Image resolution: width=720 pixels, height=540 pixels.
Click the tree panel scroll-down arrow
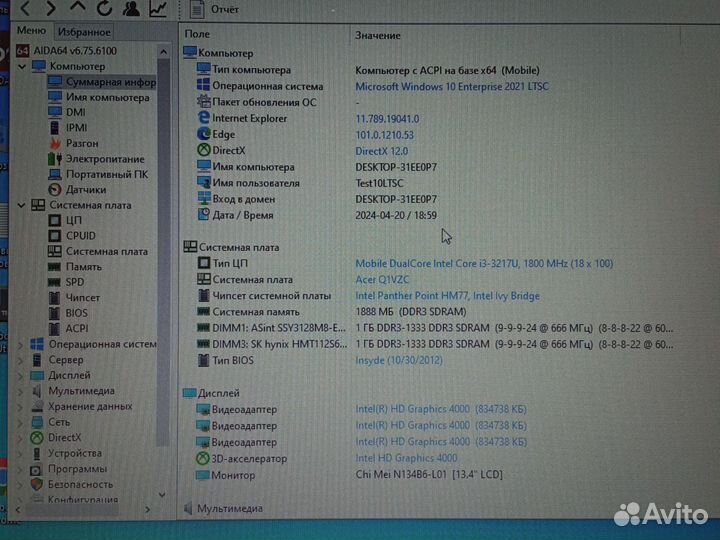click(x=162, y=495)
